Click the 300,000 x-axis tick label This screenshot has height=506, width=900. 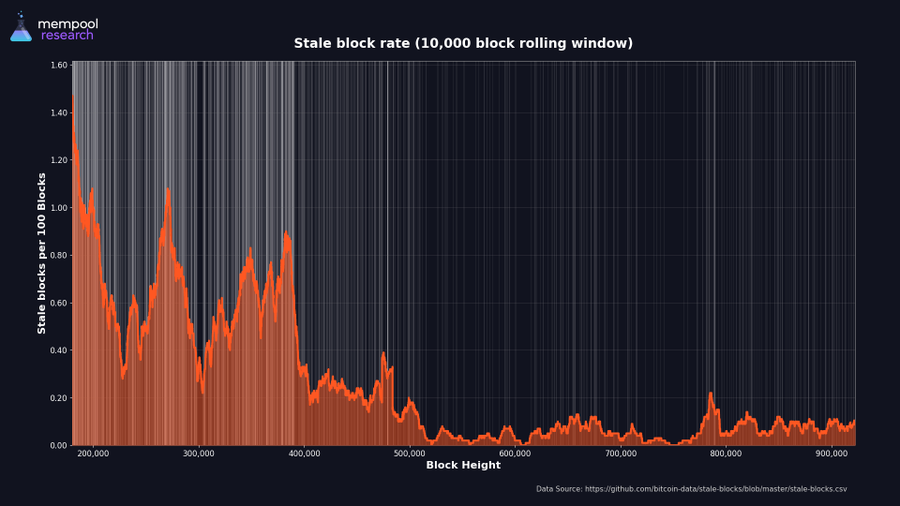199,453
